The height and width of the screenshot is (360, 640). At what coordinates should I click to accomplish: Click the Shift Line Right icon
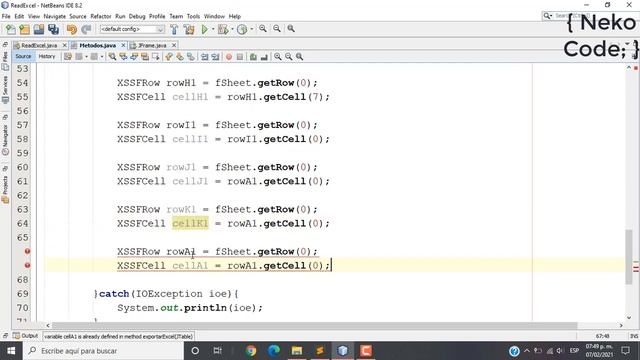point(216,57)
